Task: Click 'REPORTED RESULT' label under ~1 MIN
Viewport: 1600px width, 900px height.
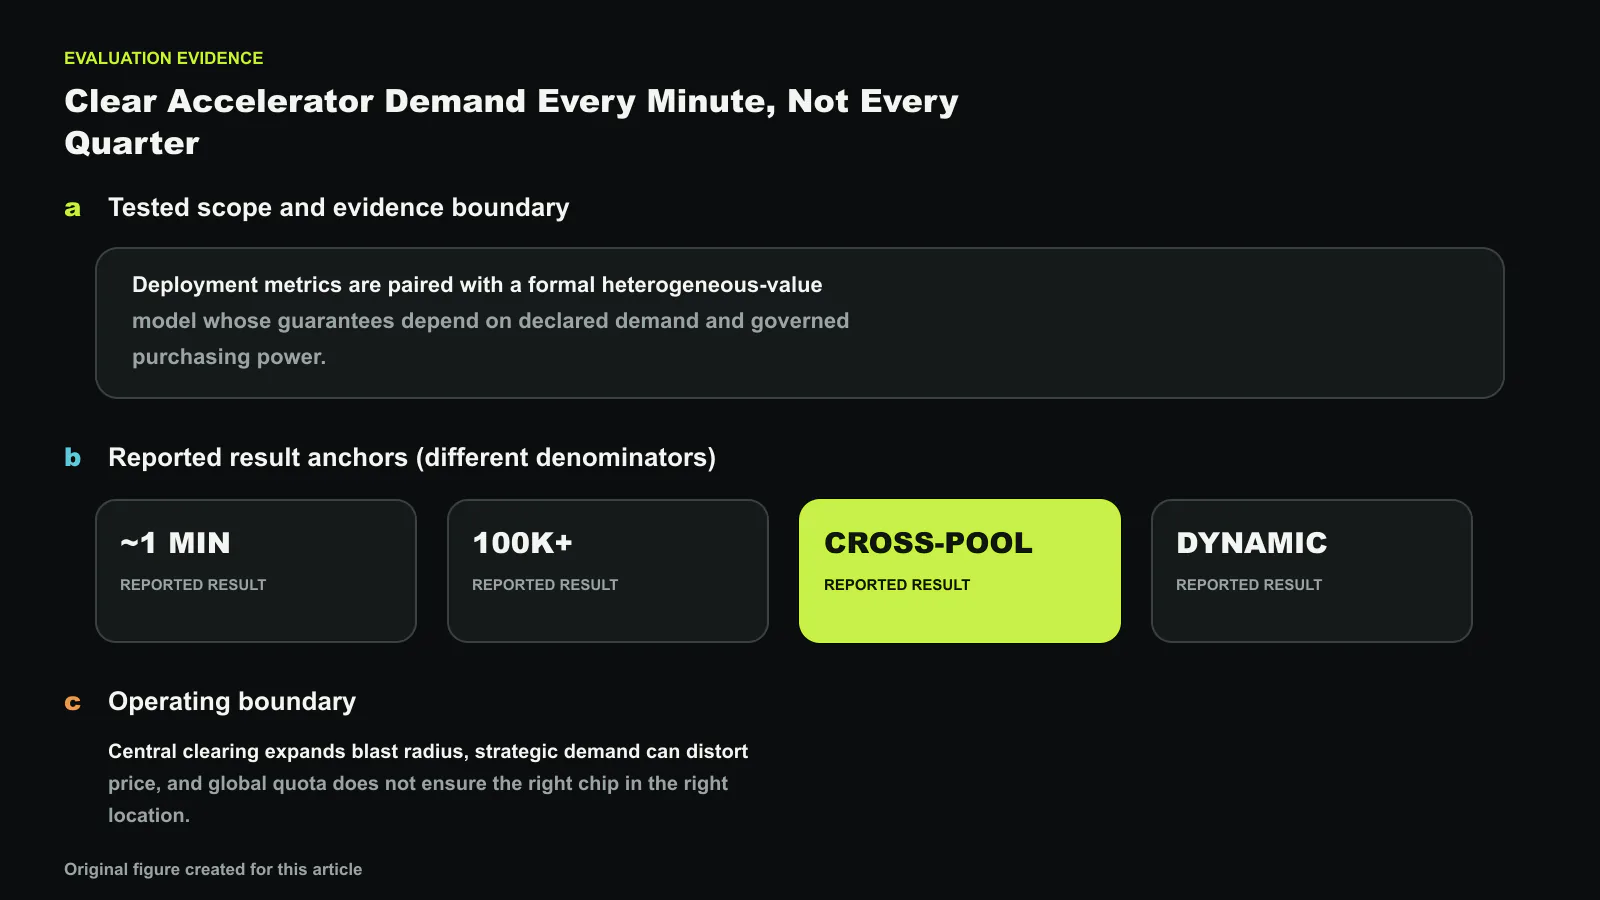Action: tap(193, 585)
